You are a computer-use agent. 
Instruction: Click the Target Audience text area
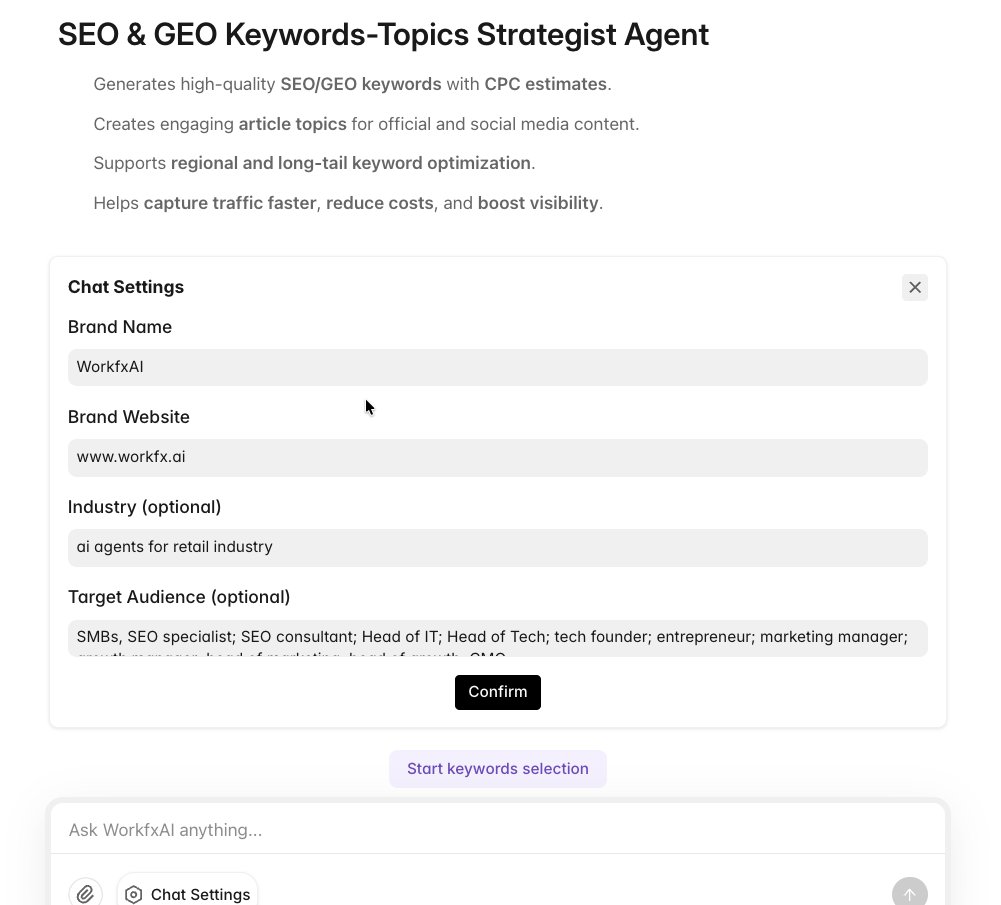(x=497, y=637)
